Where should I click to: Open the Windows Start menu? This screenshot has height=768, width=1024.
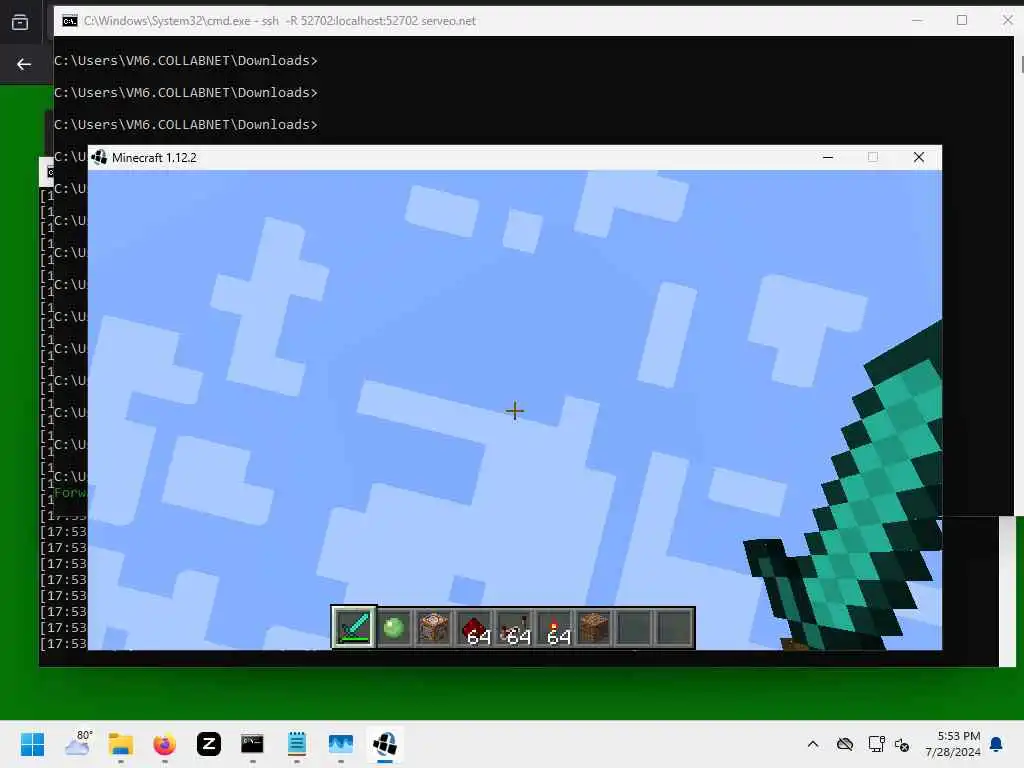pos(33,744)
